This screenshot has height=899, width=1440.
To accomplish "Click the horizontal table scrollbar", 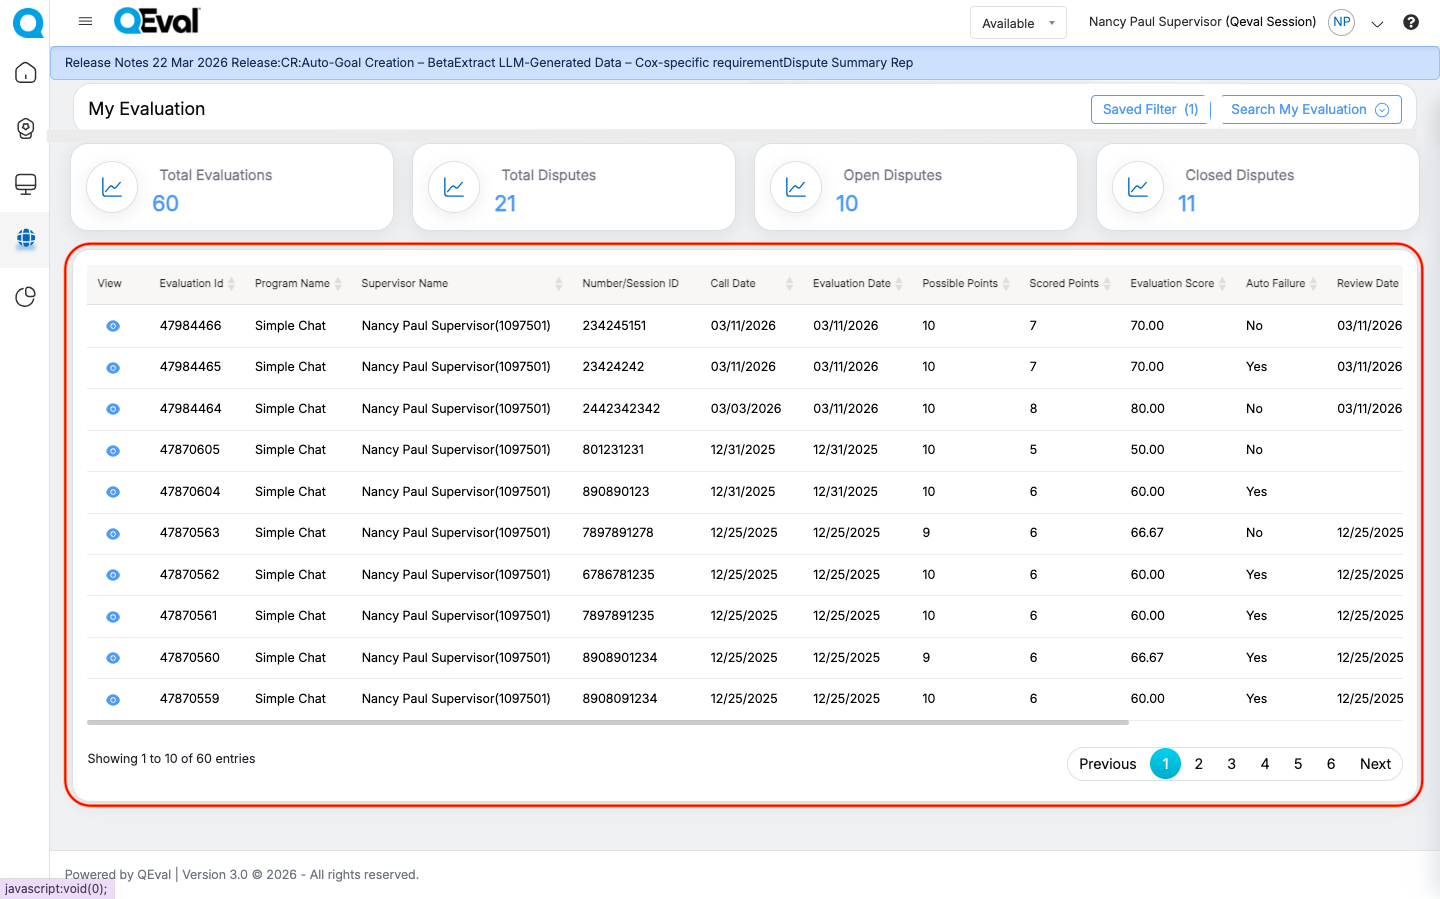I will coord(607,722).
